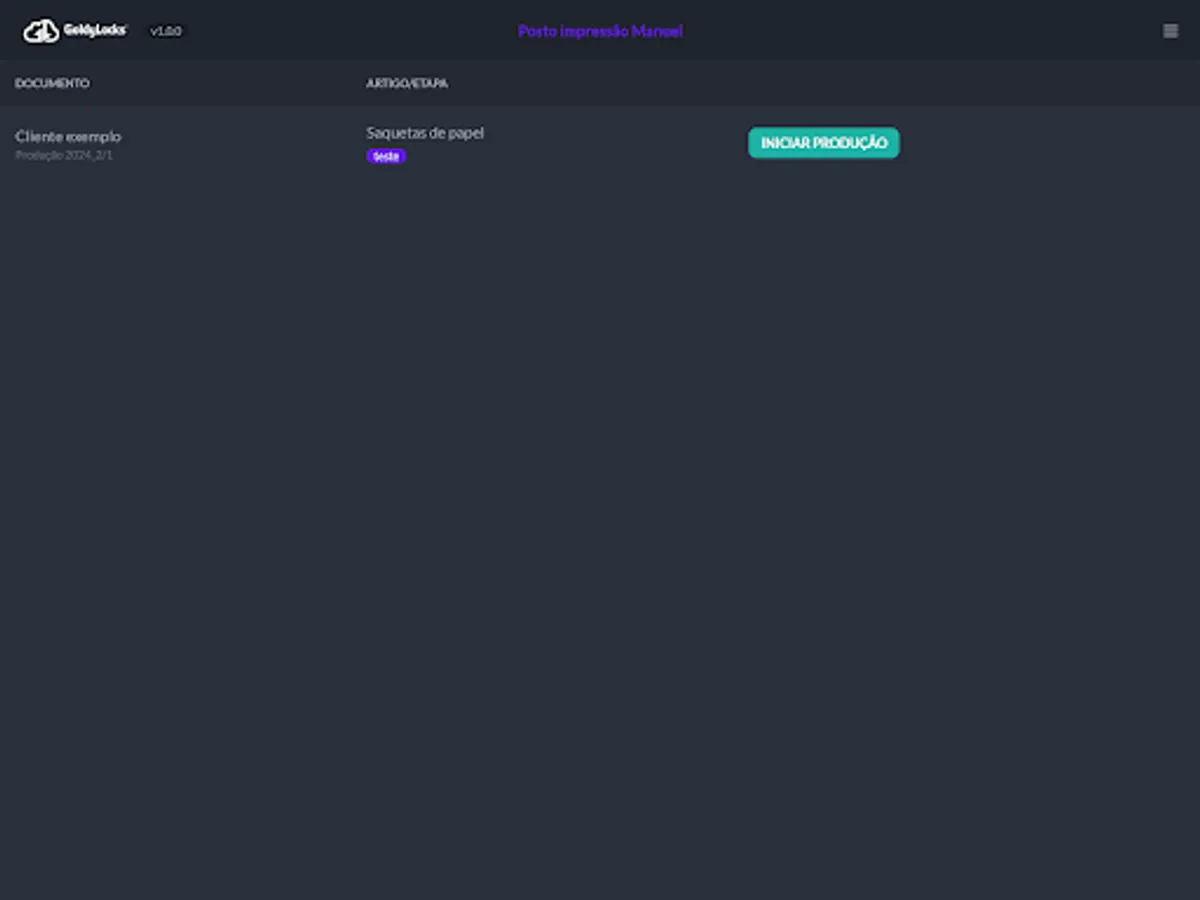Click the DOCUMENTO column header
The width and height of the screenshot is (1200, 900).
(52, 83)
